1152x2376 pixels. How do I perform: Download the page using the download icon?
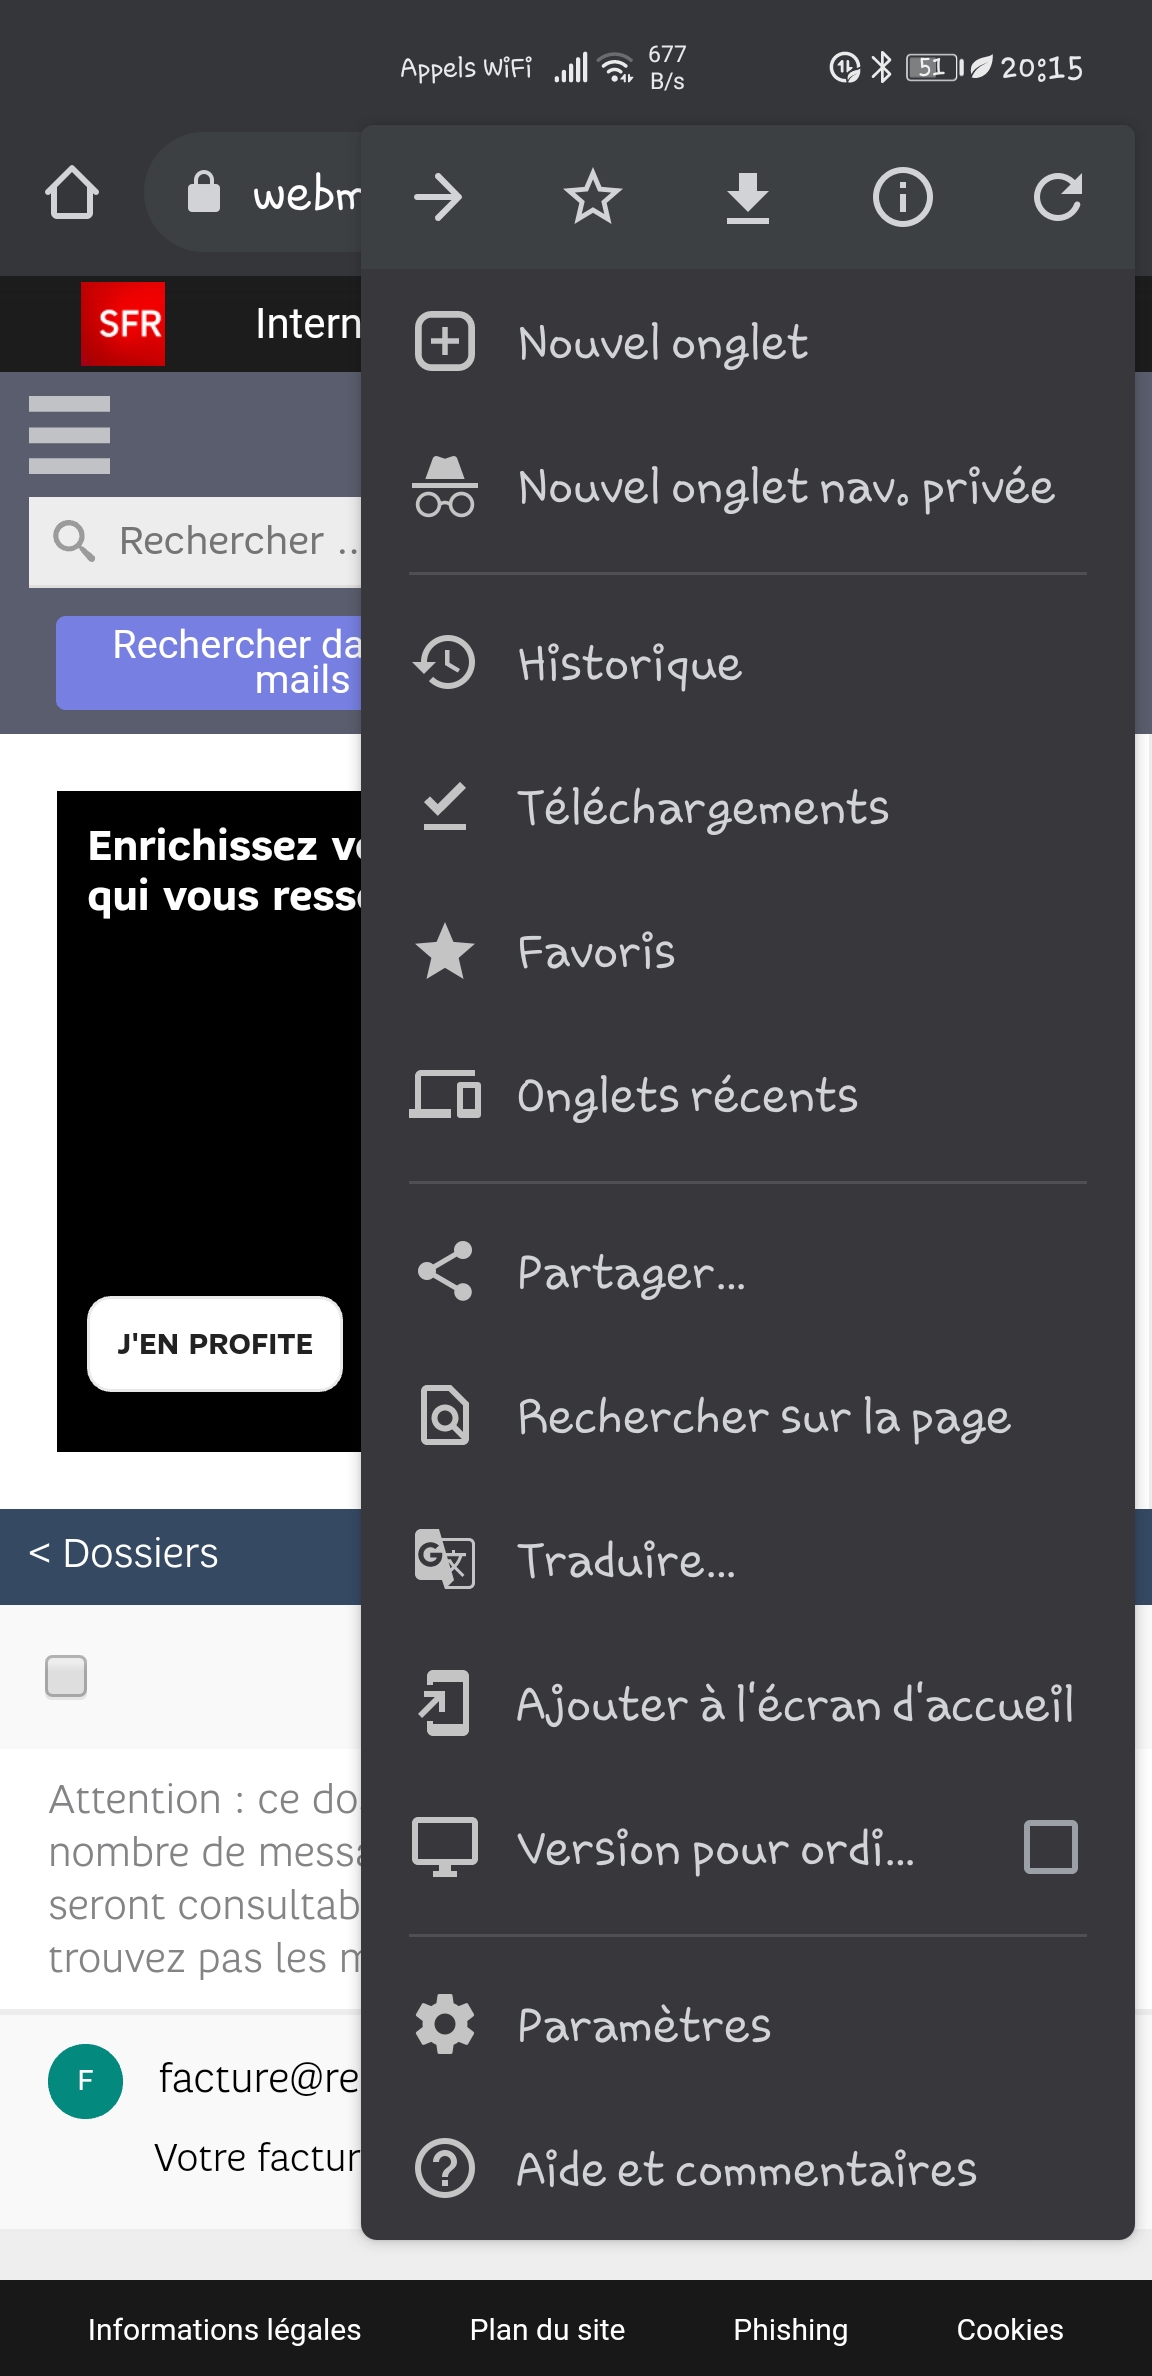(x=748, y=197)
